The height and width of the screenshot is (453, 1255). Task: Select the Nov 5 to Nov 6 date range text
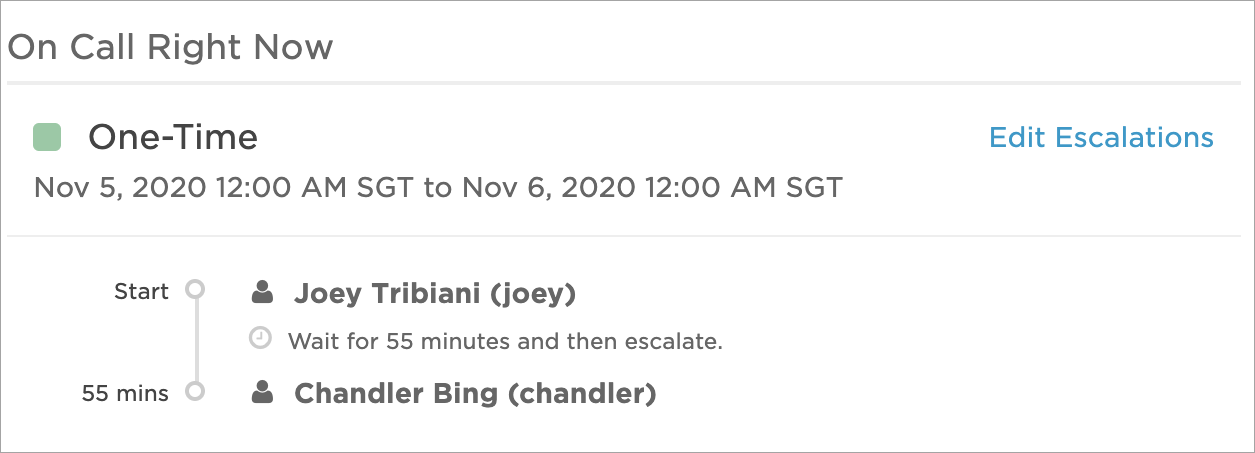pyautogui.click(x=438, y=188)
